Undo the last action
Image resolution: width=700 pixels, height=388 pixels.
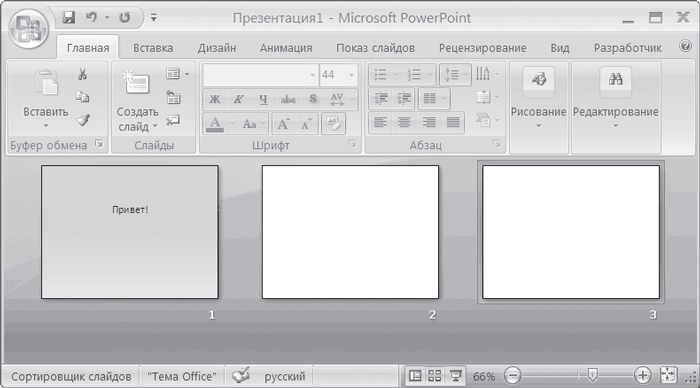tap(92, 18)
